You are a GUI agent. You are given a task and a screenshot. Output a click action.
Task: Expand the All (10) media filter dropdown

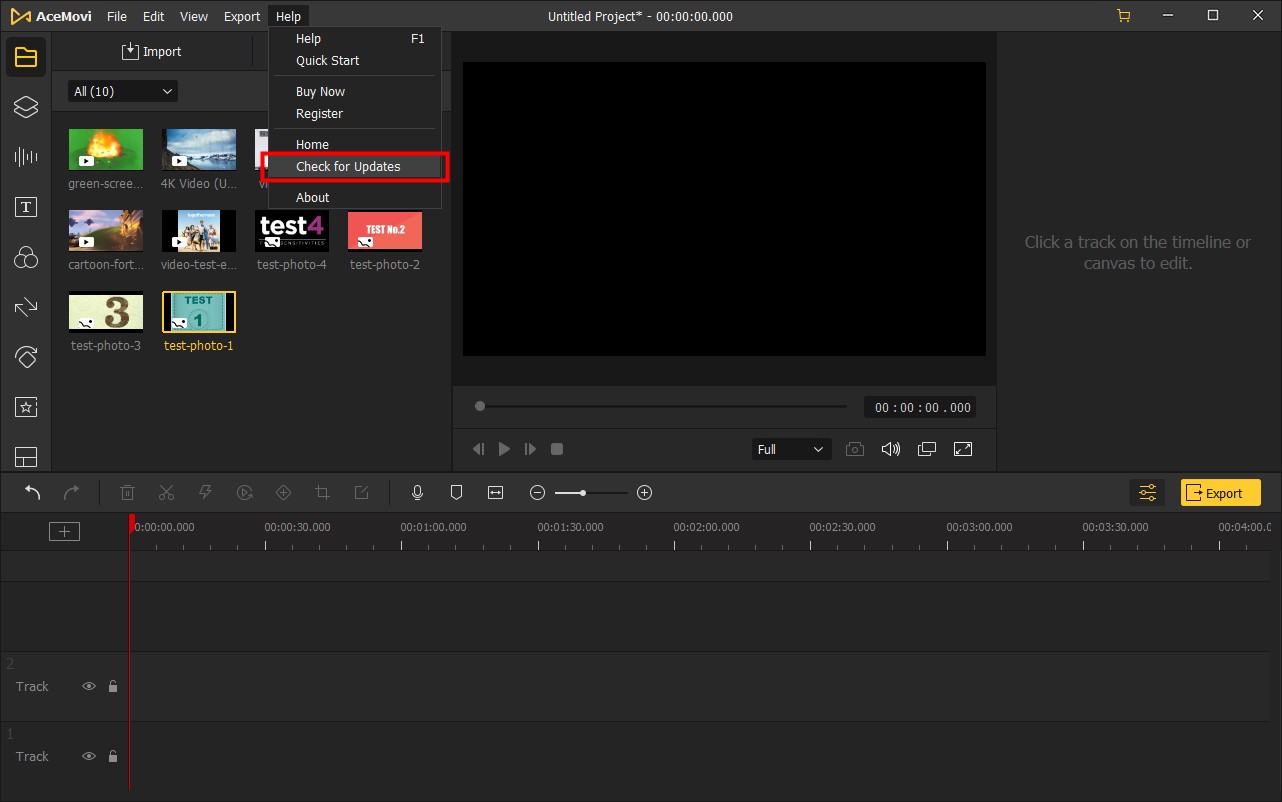pyautogui.click(x=122, y=92)
